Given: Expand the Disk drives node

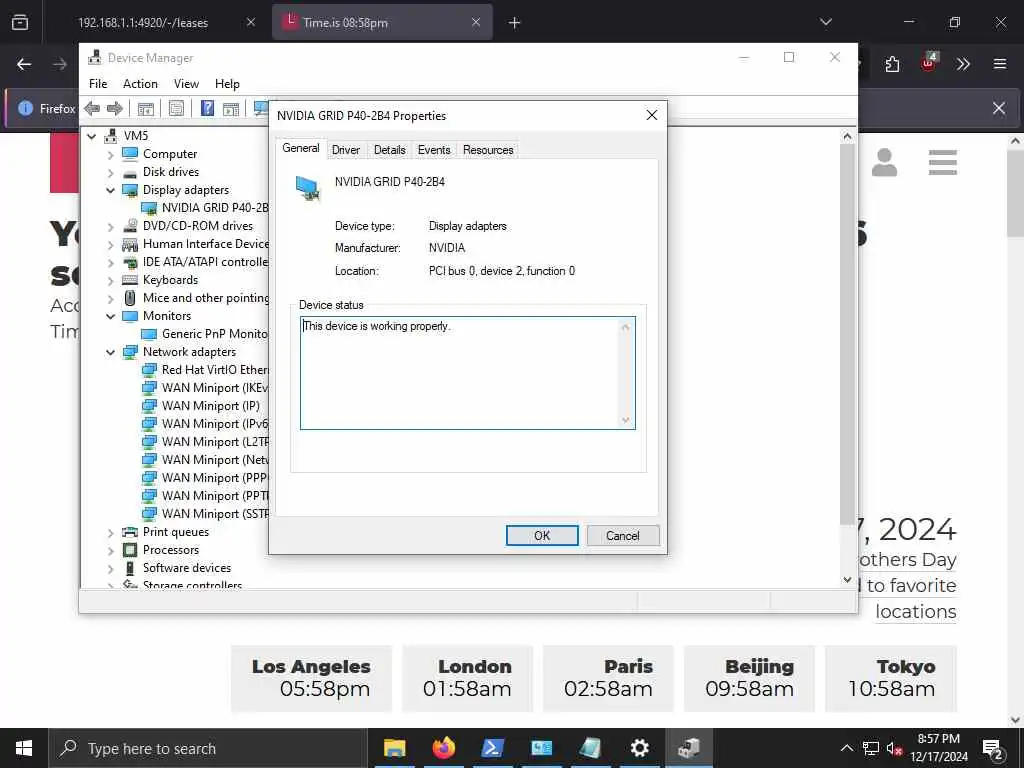Looking at the screenshot, I should point(110,172).
